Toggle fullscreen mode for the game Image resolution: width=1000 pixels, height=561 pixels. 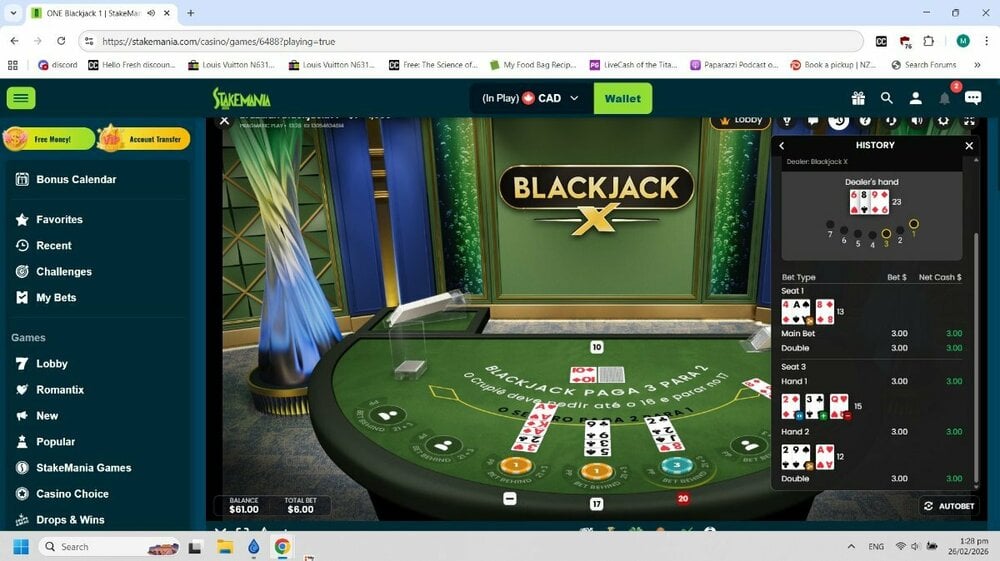coord(968,121)
